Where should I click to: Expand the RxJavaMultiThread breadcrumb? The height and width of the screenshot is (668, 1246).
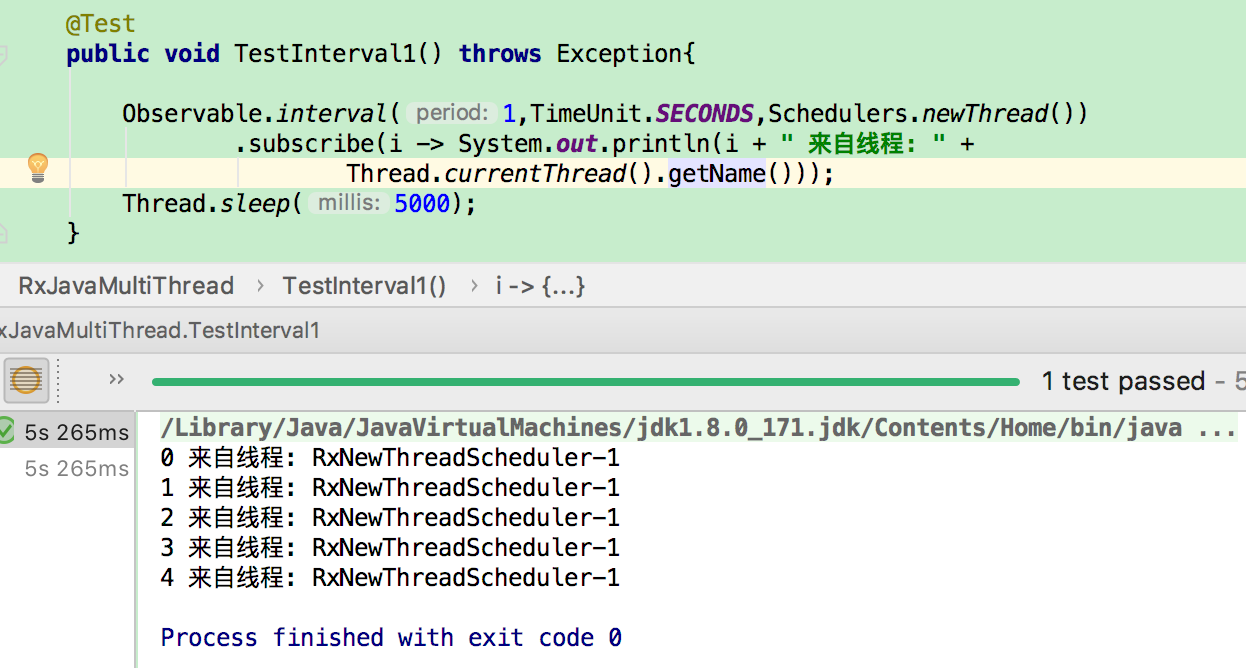[125, 285]
